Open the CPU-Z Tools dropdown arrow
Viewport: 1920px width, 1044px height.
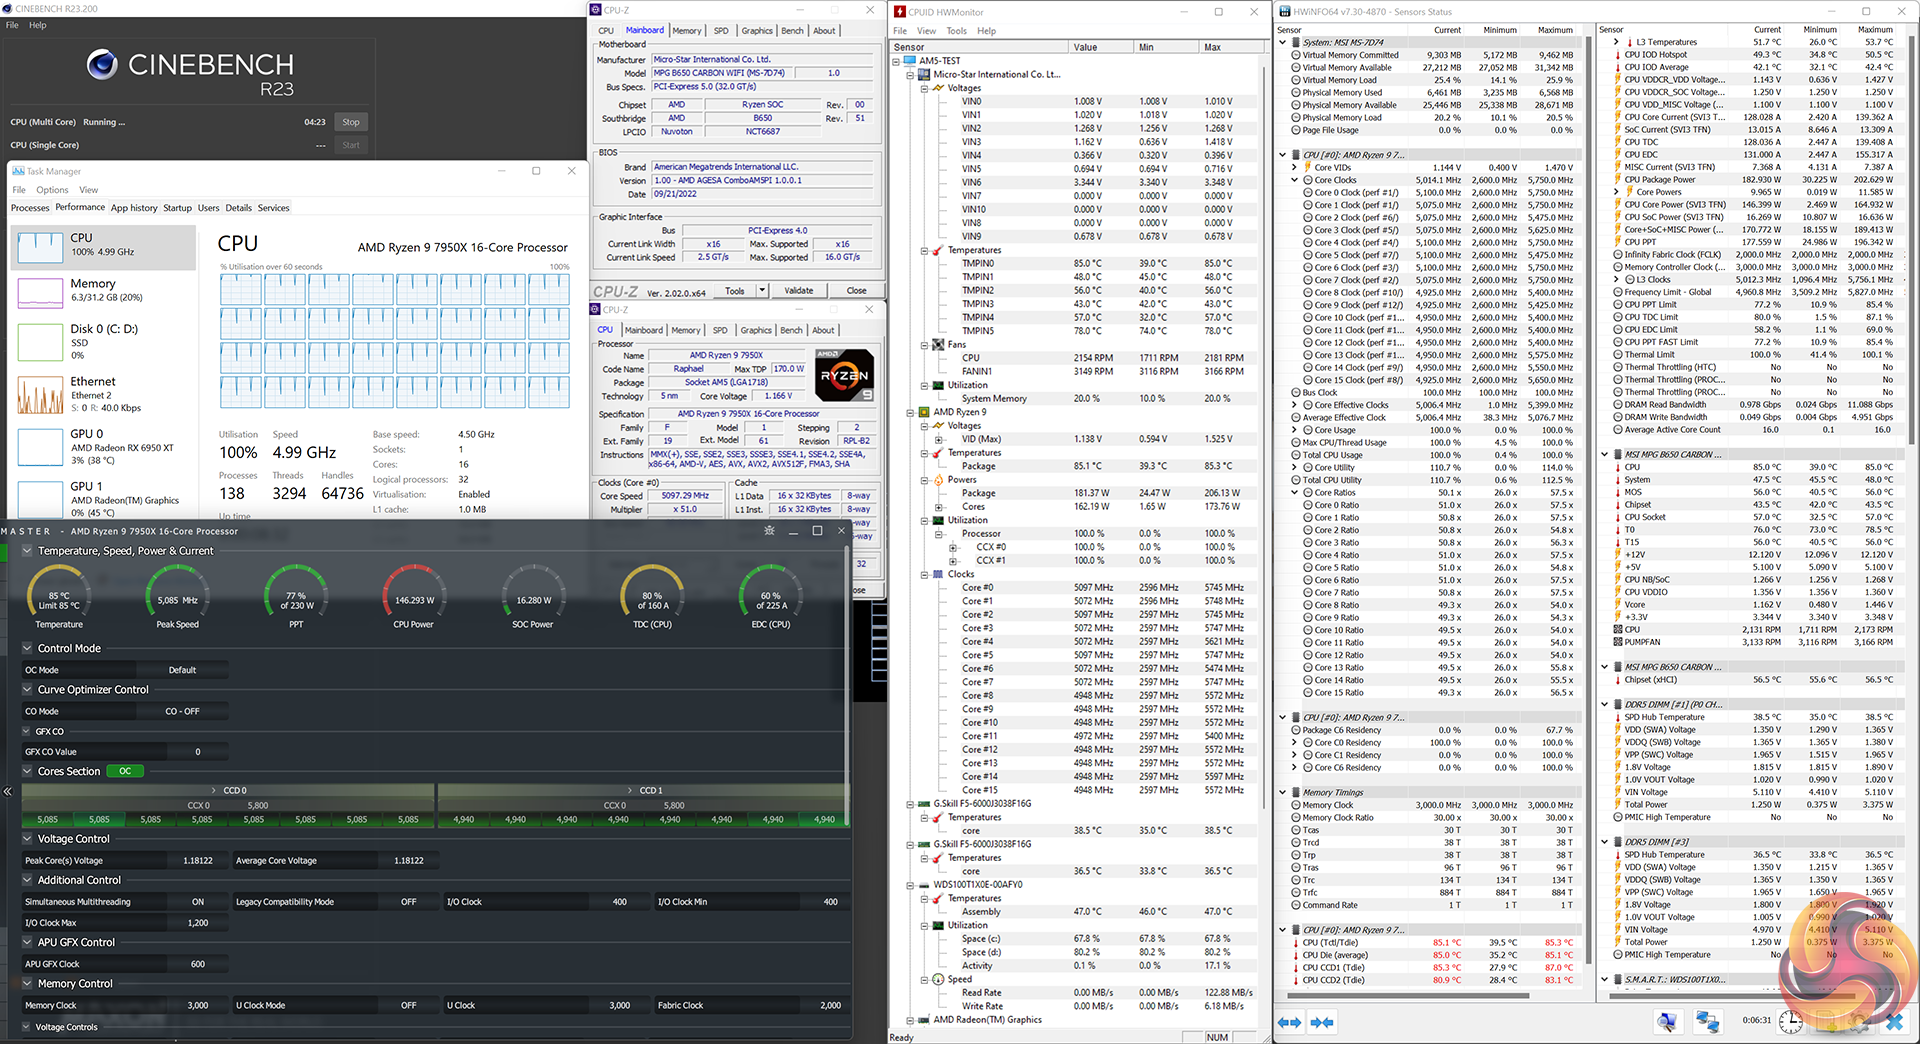[762, 291]
